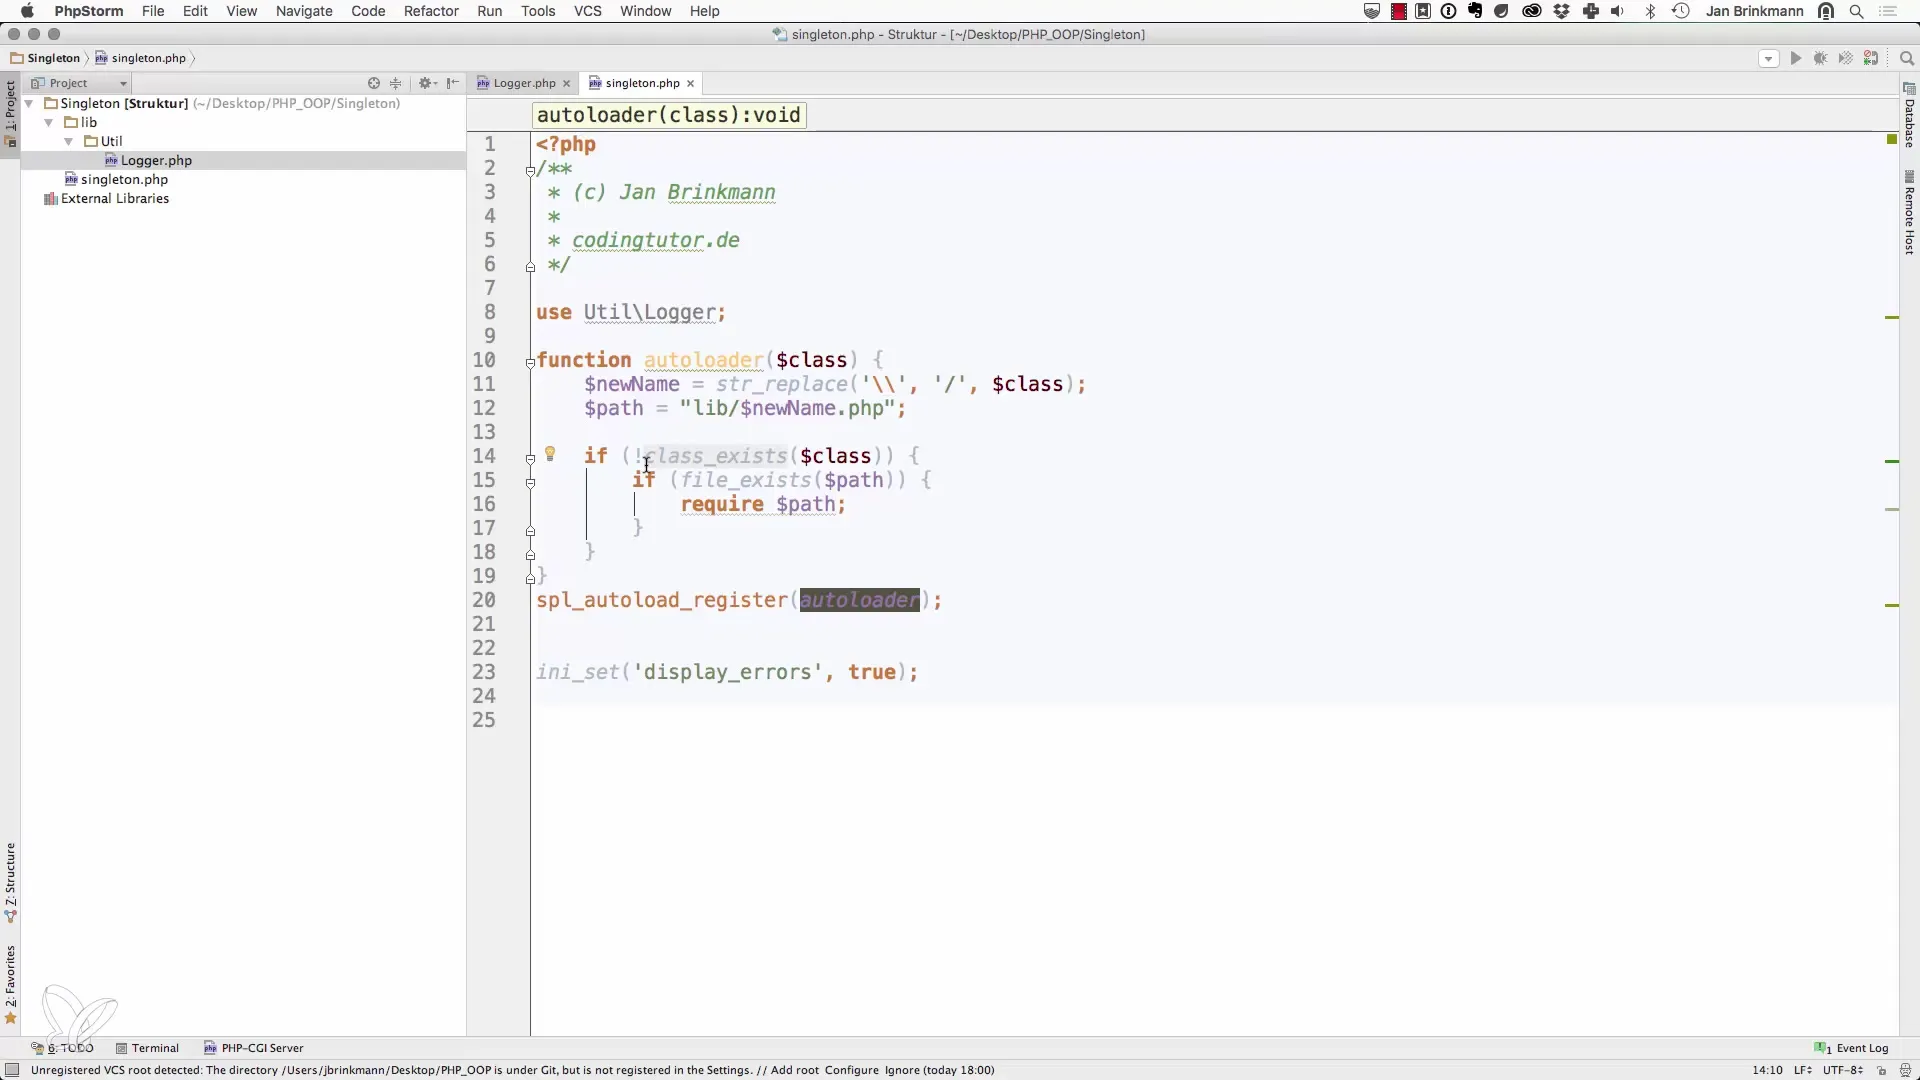Image resolution: width=1920 pixels, height=1080 pixels.
Task: Open the PhpStorm application menu
Action: (89, 11)
